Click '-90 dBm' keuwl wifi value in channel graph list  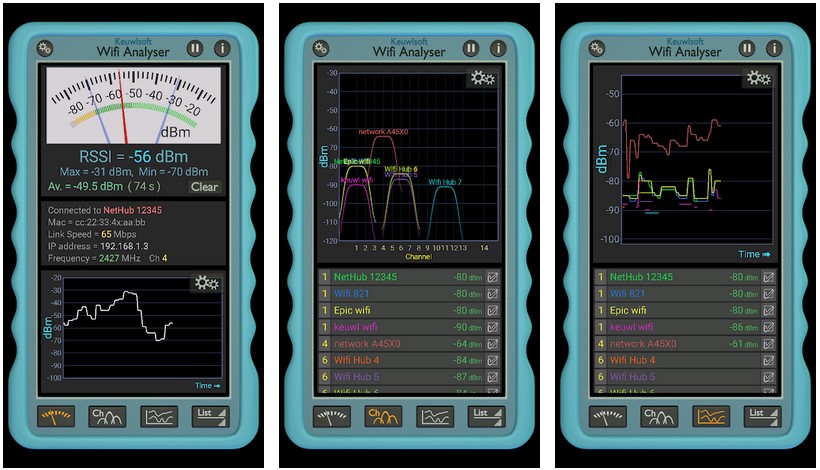(x=468, y=327)
